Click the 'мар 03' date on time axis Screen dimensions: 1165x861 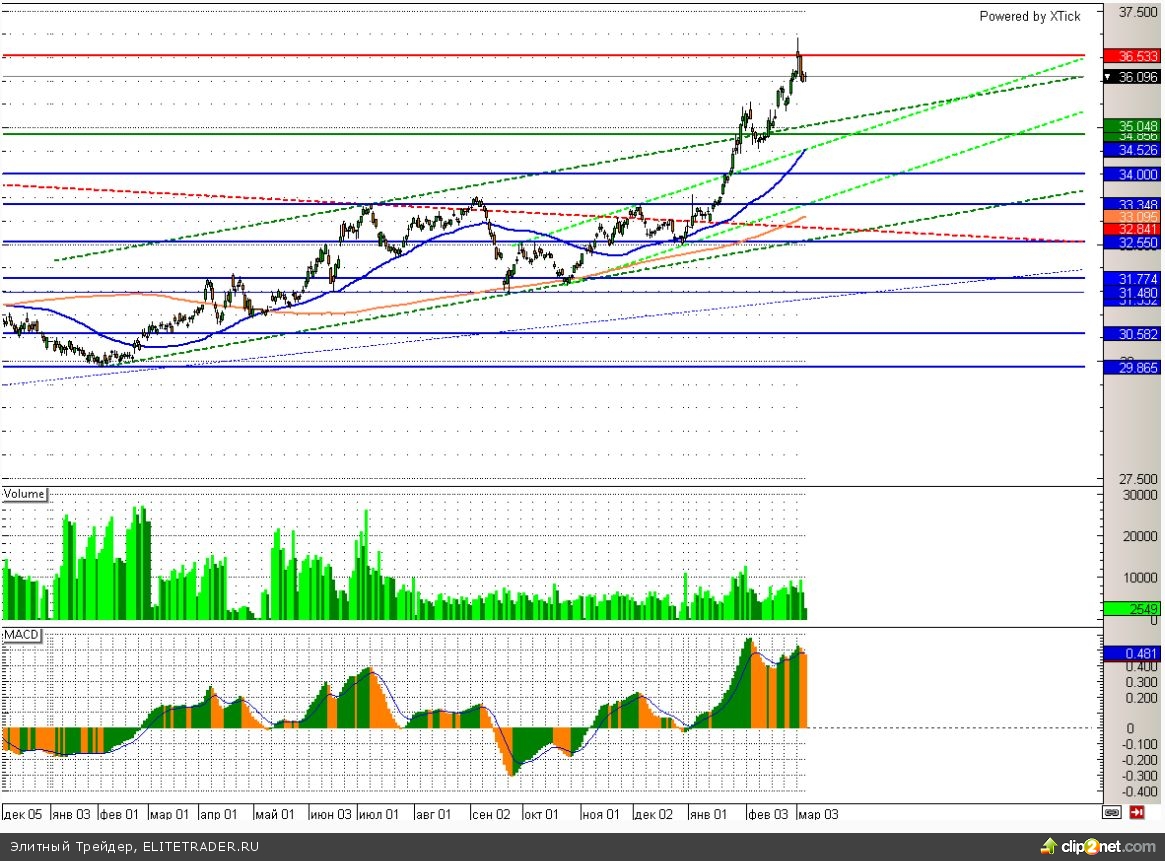[817, 814]
